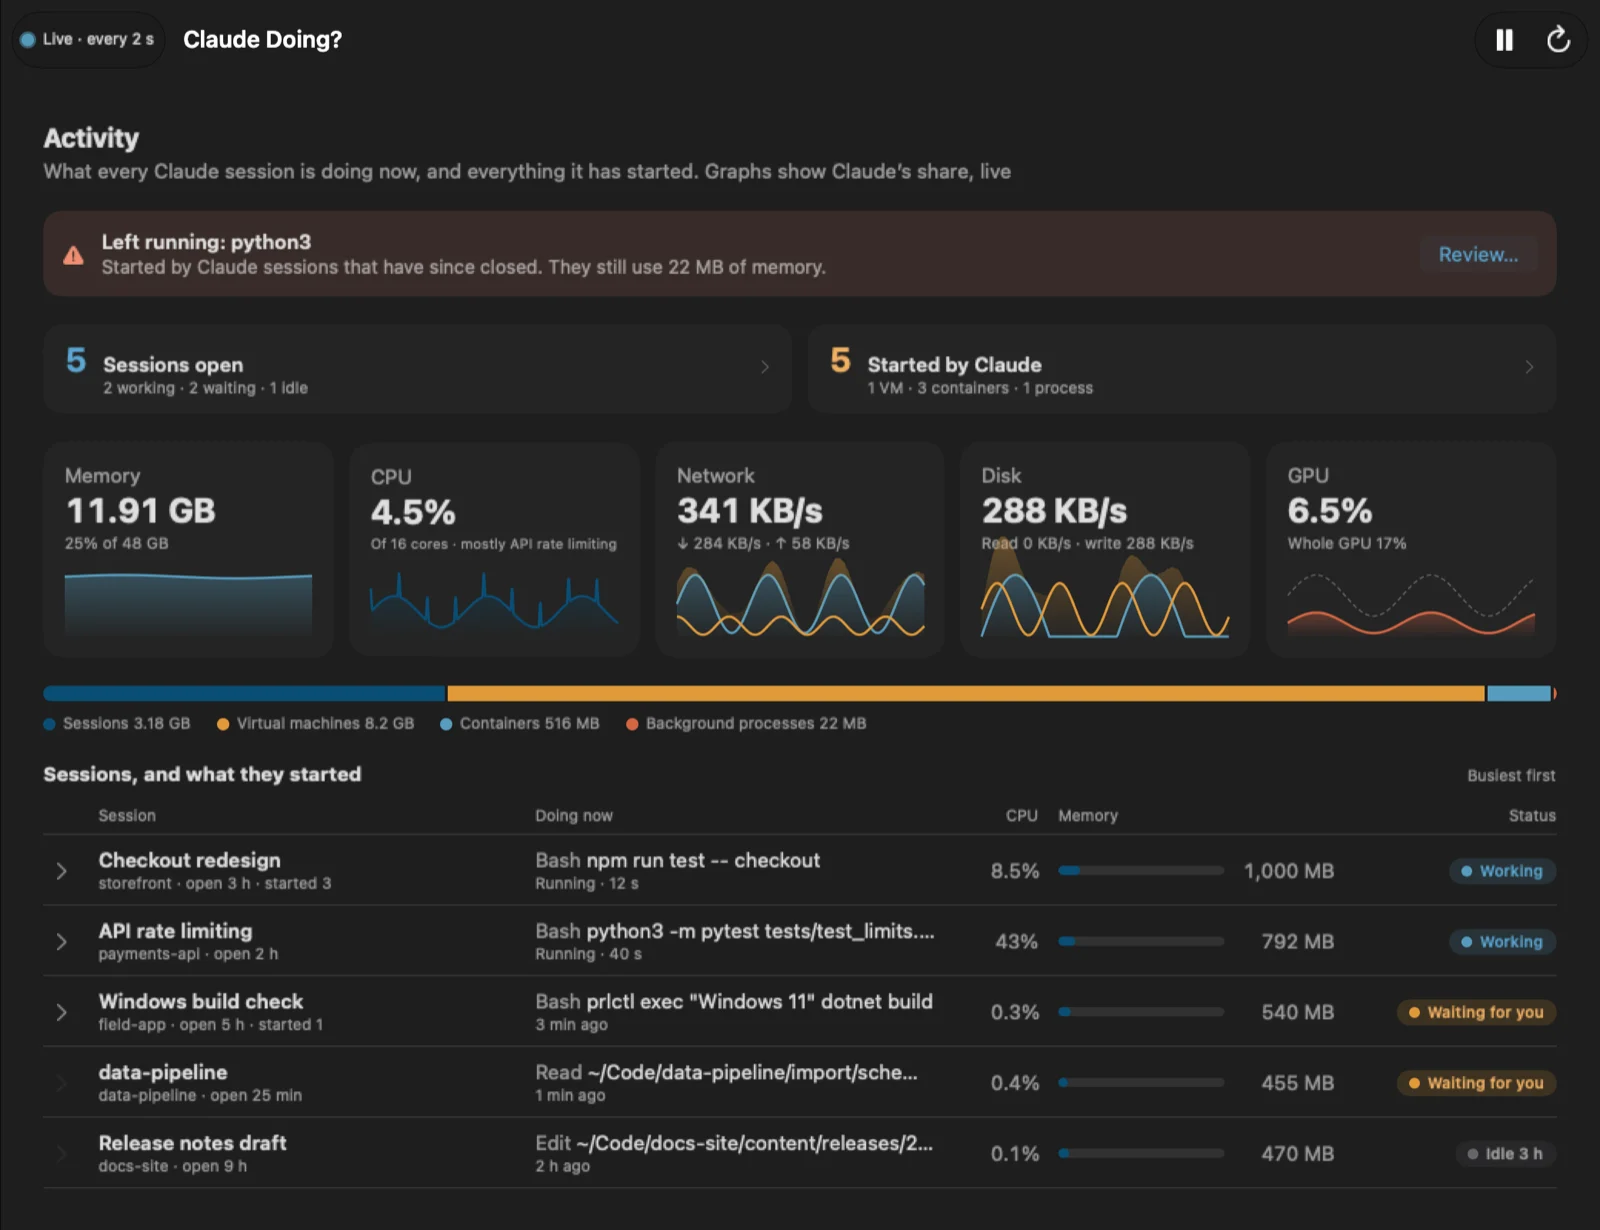Image resolution: width=1600 pixels, height=1230 pixels.
Task: Click the Virtual machines 8.2 GB legend entry
Action: point(315,723)
